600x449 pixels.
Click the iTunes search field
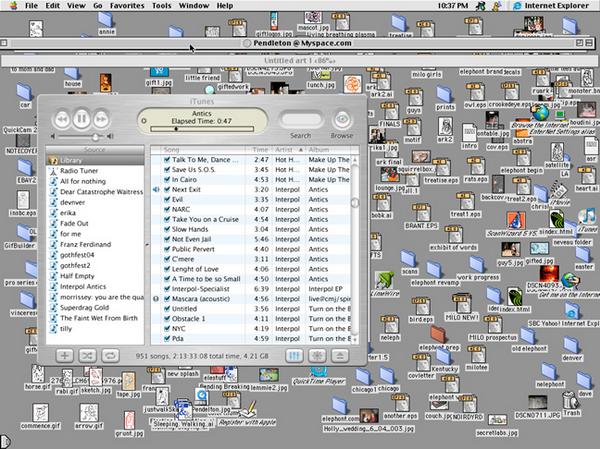coord(301,120)
